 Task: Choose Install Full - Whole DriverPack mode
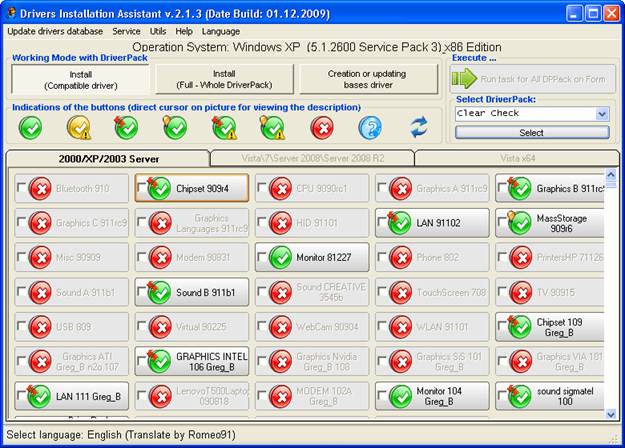[224, 79]
